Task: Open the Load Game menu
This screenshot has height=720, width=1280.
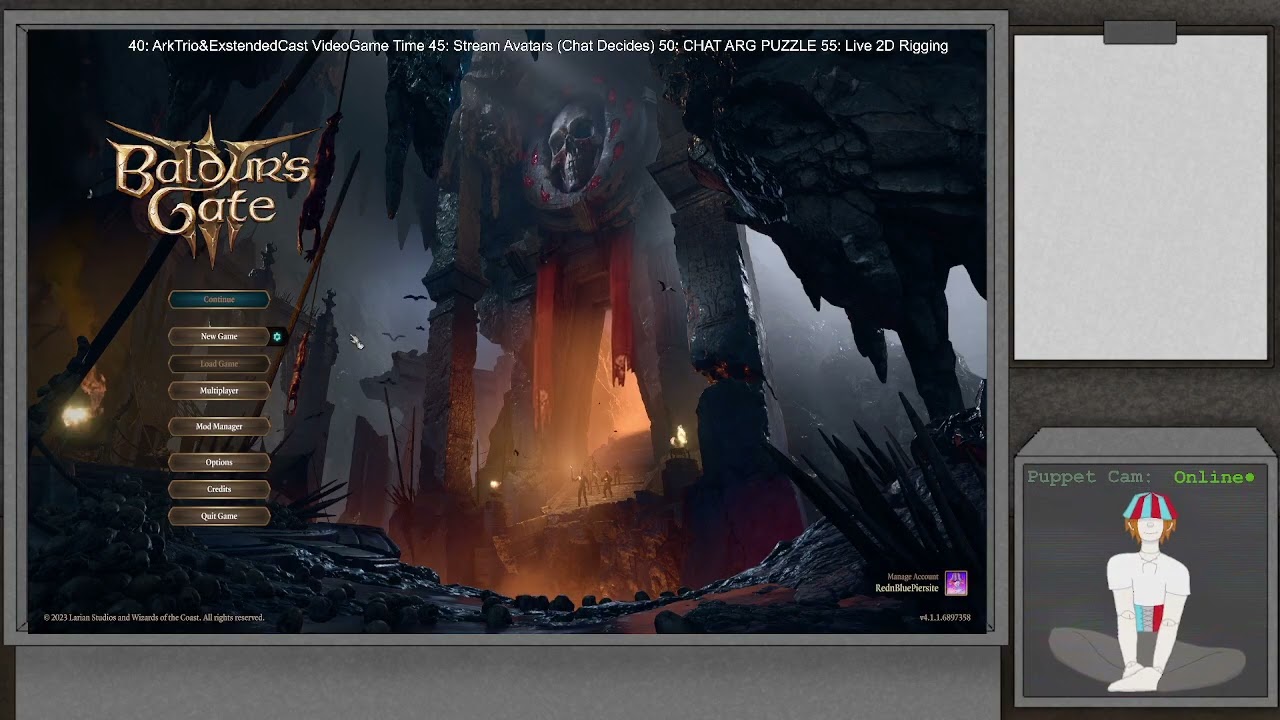Action: (x=219, y=364)
